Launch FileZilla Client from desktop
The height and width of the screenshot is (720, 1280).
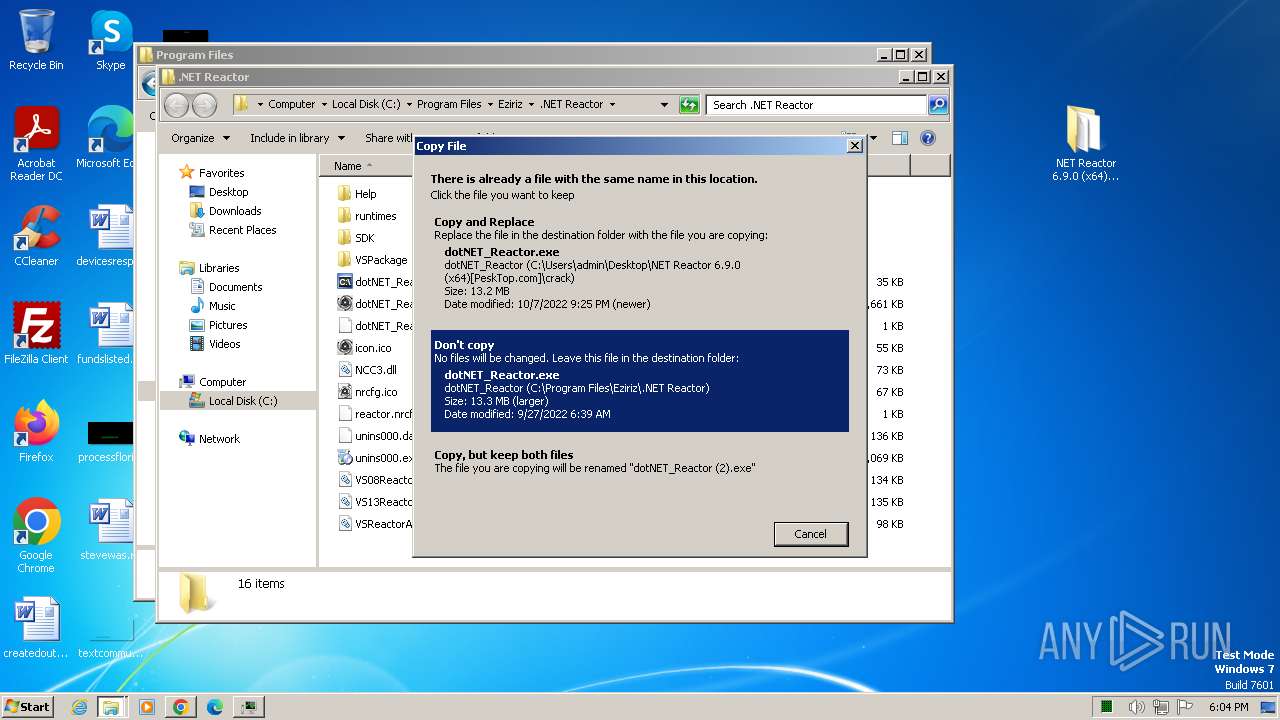coord(36,334)
